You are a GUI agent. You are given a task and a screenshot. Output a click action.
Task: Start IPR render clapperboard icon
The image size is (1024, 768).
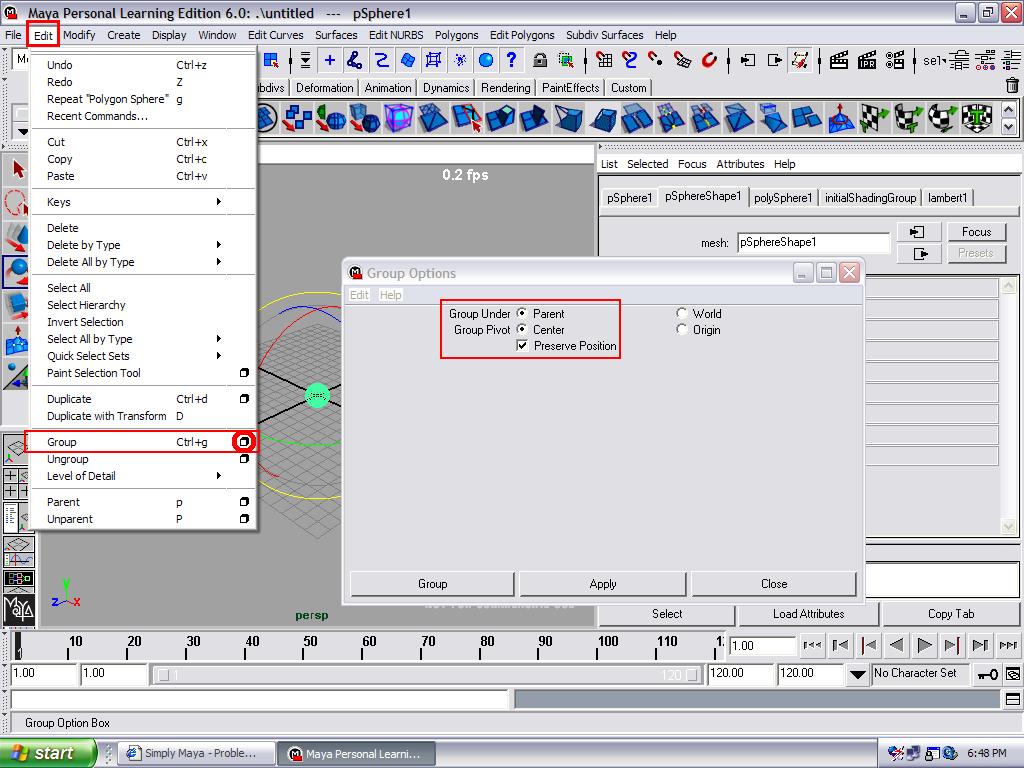click(867, 61)
